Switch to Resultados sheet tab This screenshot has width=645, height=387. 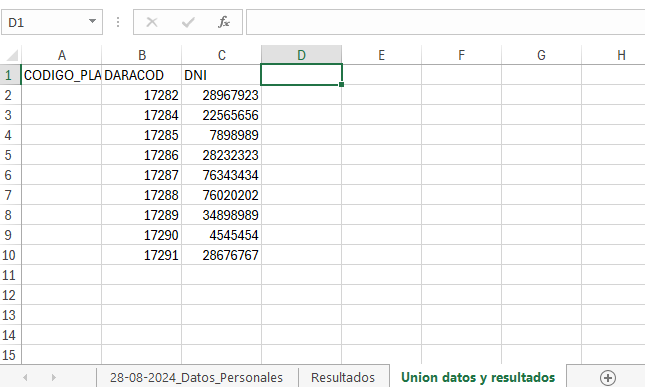click(x=343, y=377)
